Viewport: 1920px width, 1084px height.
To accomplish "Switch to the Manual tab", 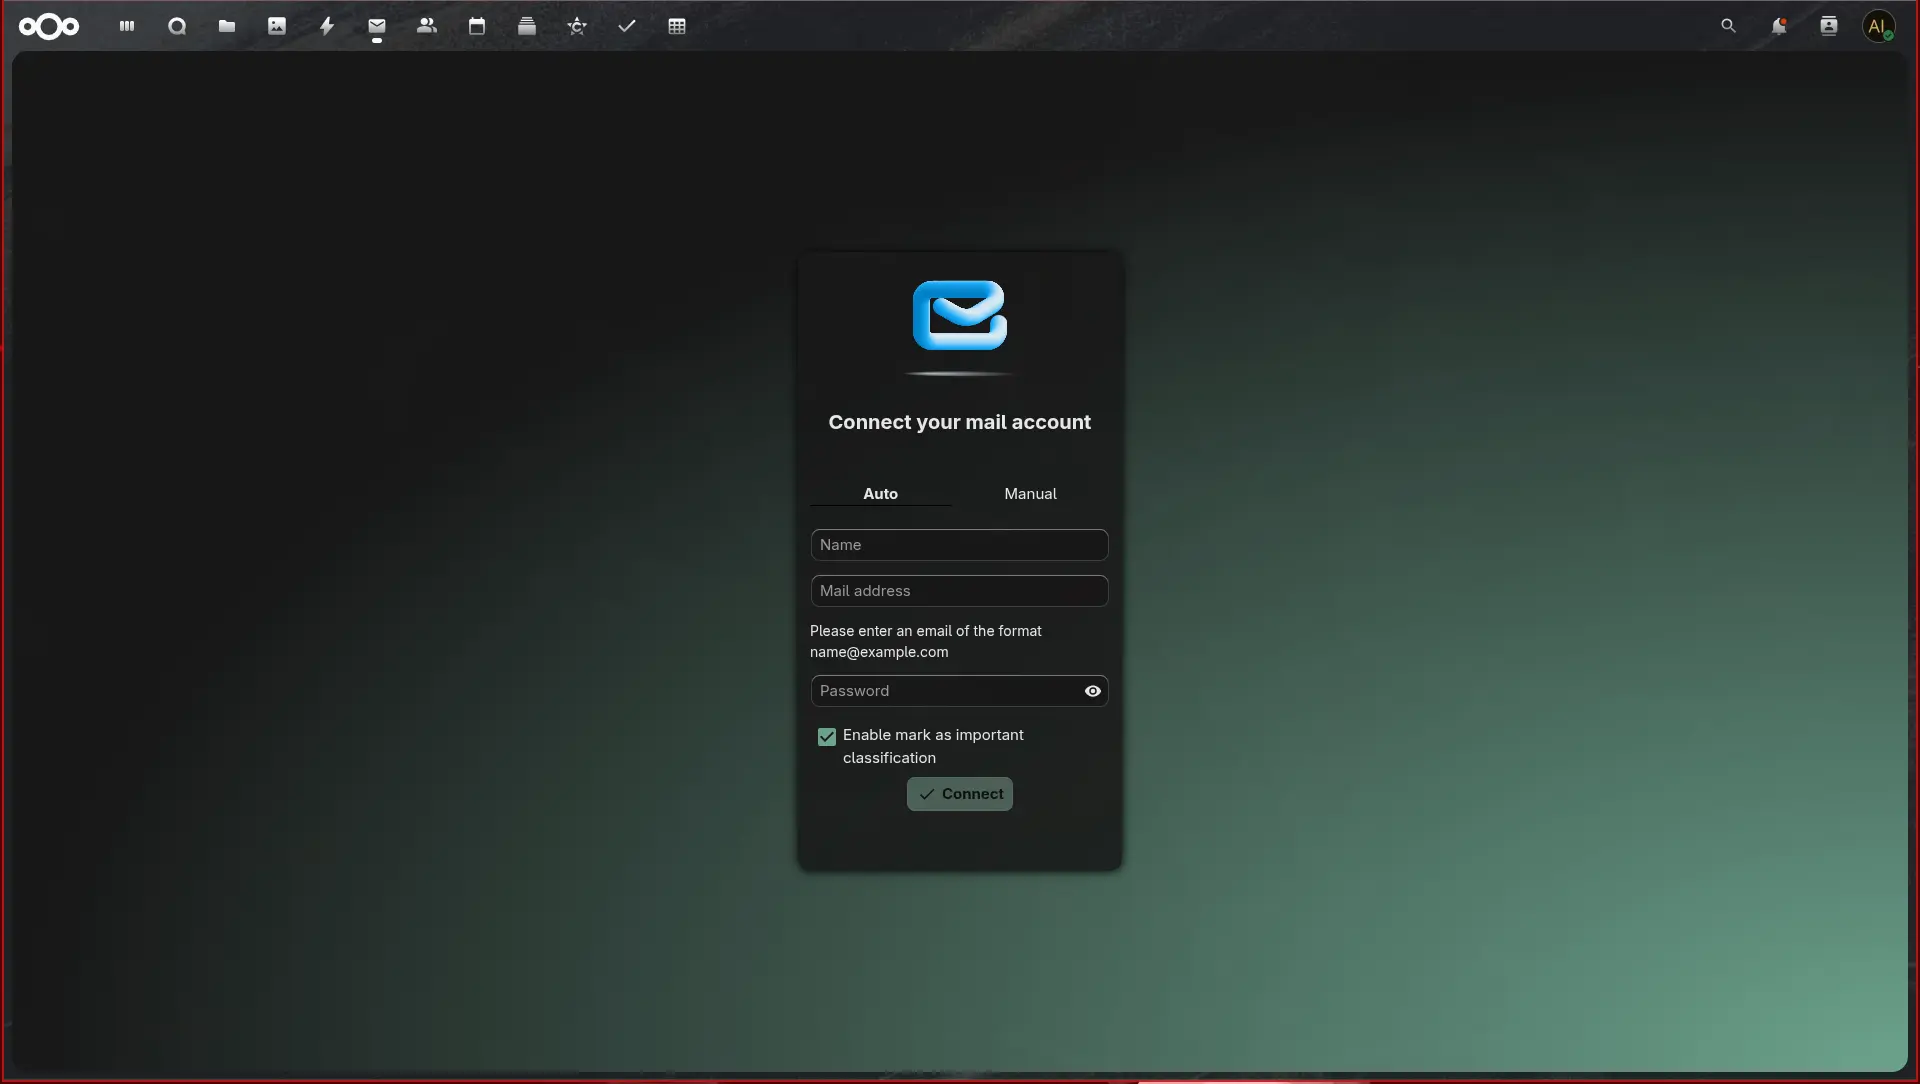I will point(1030,494).
